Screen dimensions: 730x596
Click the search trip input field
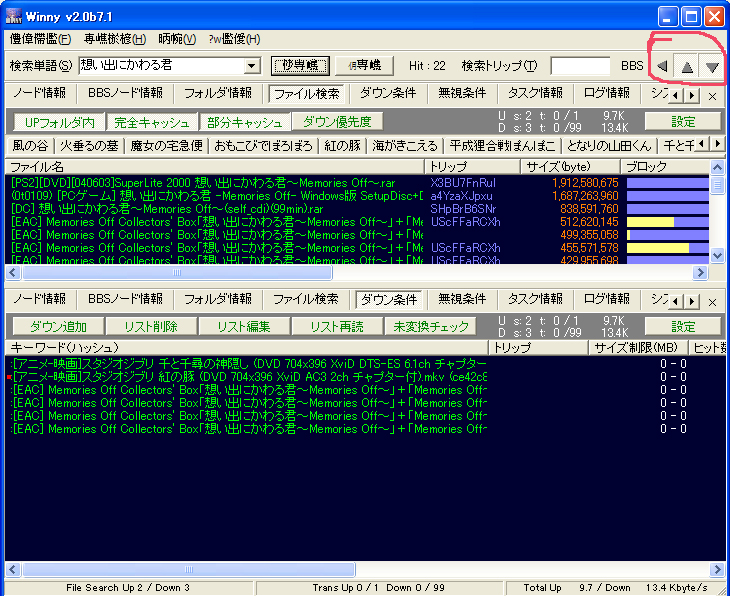coord(580,66)
